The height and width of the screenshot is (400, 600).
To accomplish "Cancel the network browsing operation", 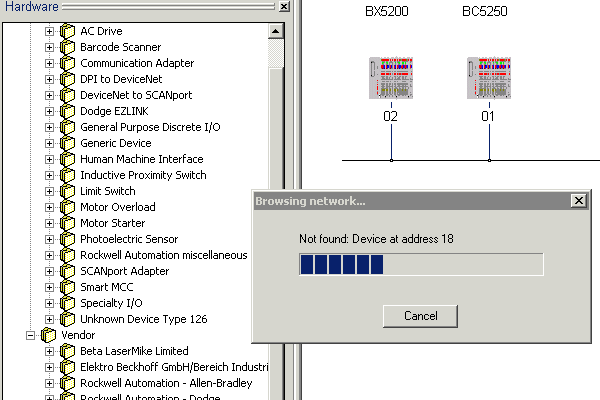I will (421, 316).
